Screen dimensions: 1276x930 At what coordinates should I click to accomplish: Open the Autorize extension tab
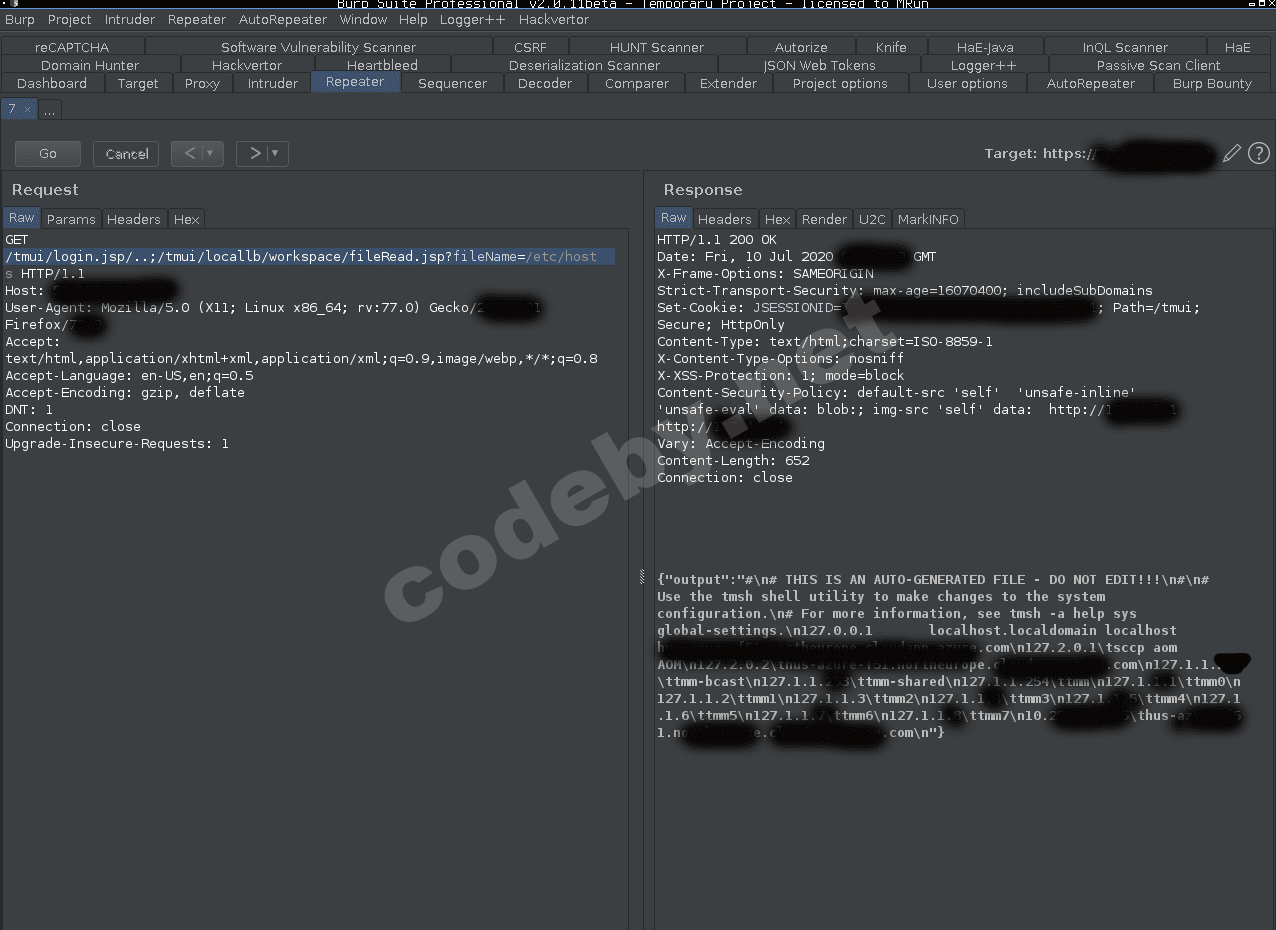pyautogui.click(x=801, y=46)
